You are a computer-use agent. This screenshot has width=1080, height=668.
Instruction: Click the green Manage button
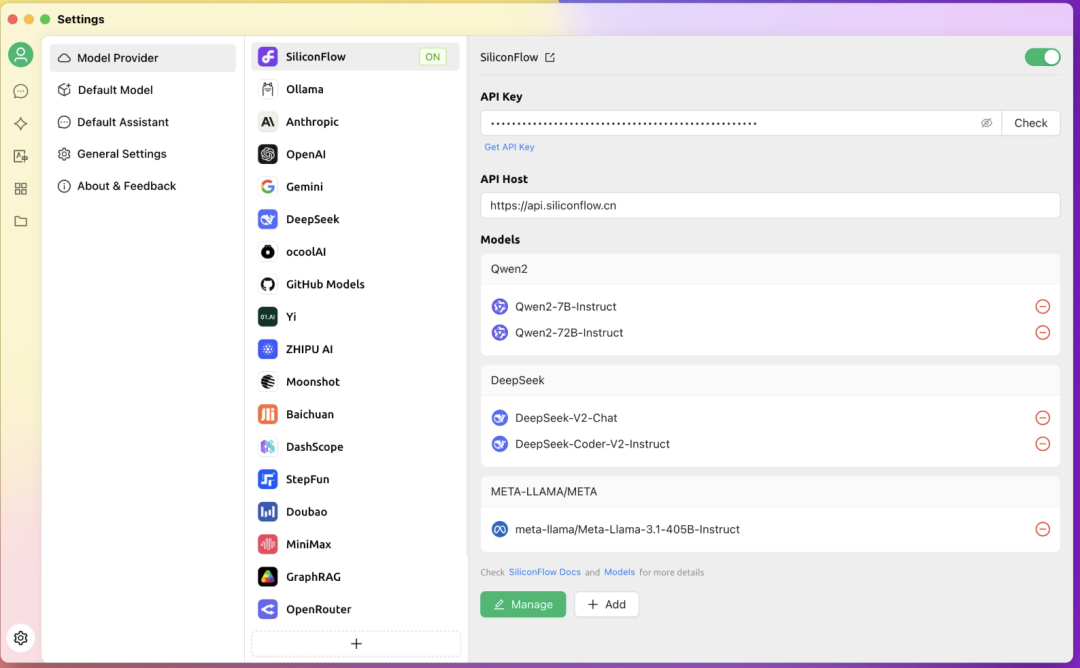coord(523,604)
